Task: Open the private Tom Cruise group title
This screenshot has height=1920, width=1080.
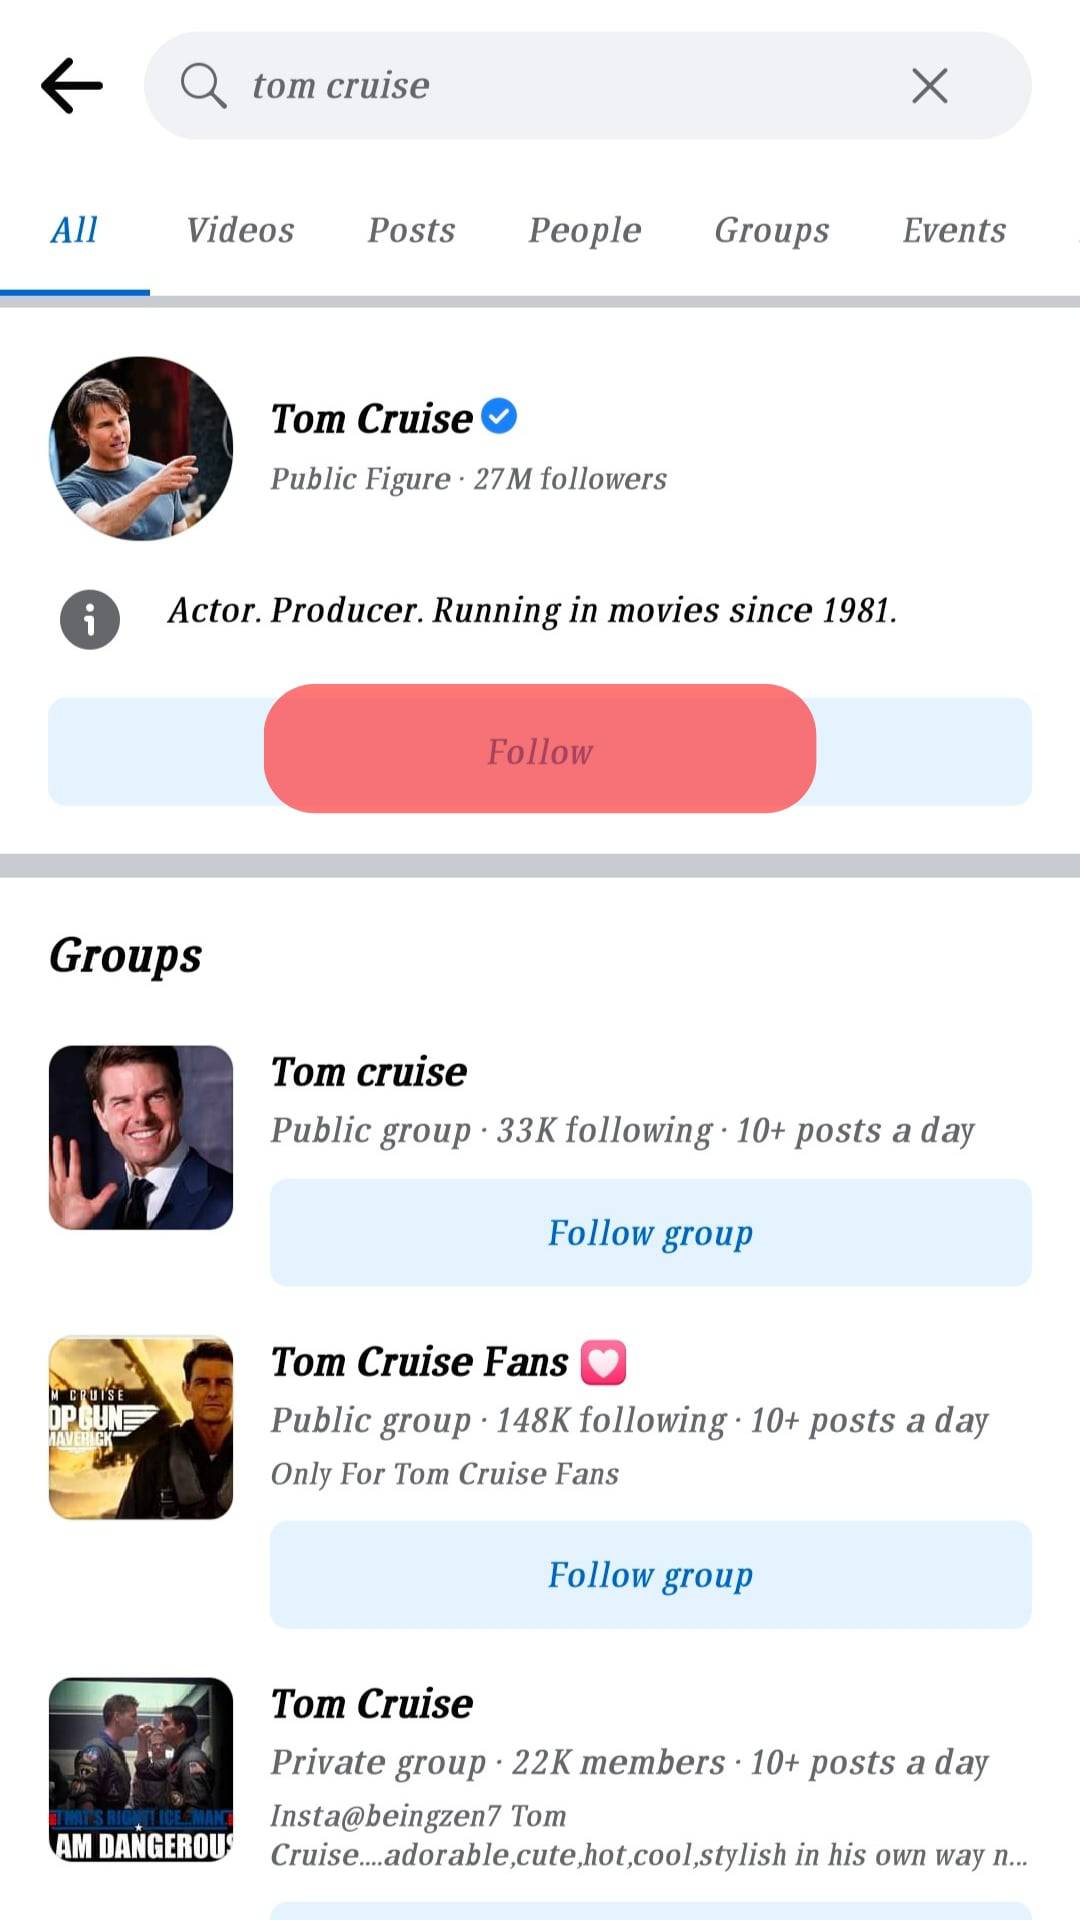Action: [x=372, y=1704]
